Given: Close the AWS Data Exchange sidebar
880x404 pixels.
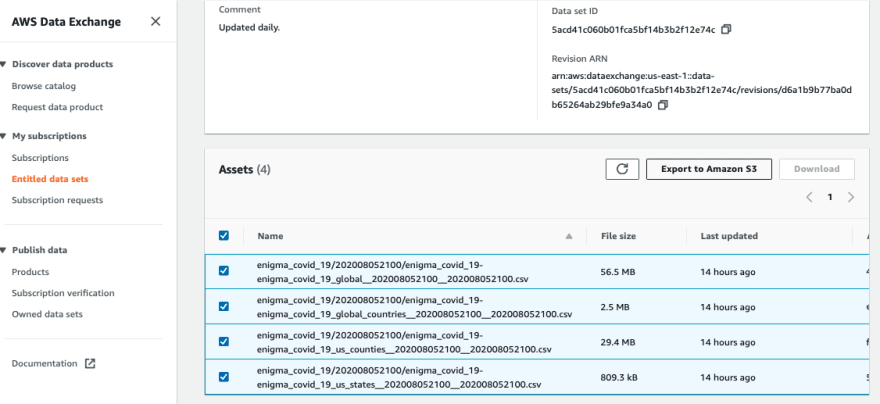Looking at the screenshot, I should (x=155, y=21).
